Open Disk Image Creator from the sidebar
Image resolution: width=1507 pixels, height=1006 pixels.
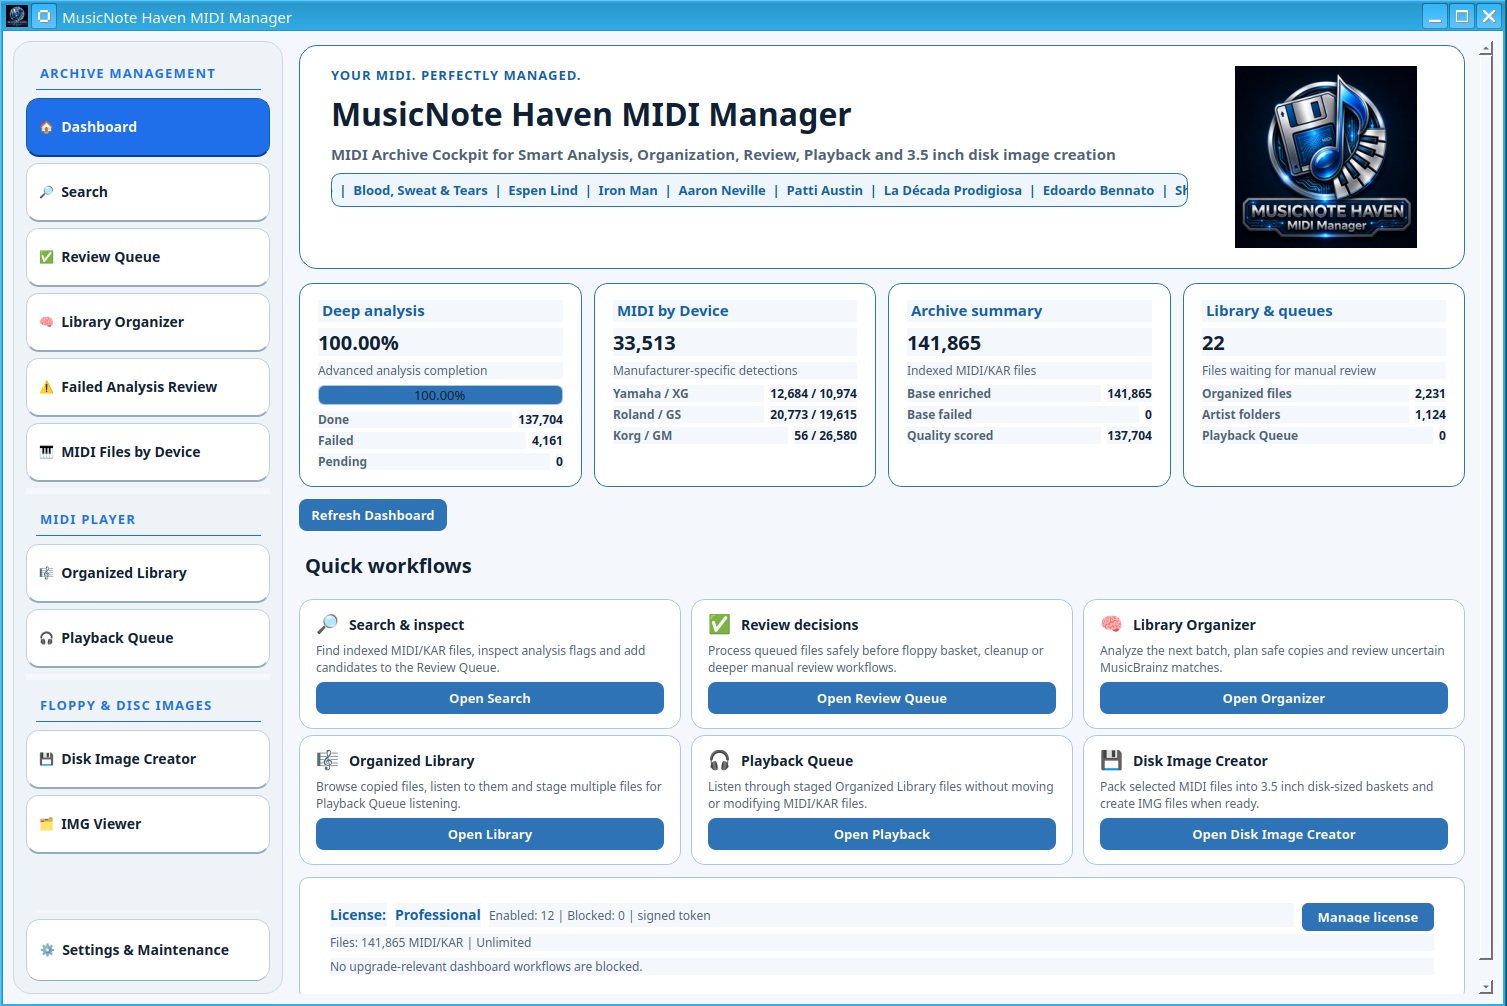pyautogui.click(x=148, y=759)
